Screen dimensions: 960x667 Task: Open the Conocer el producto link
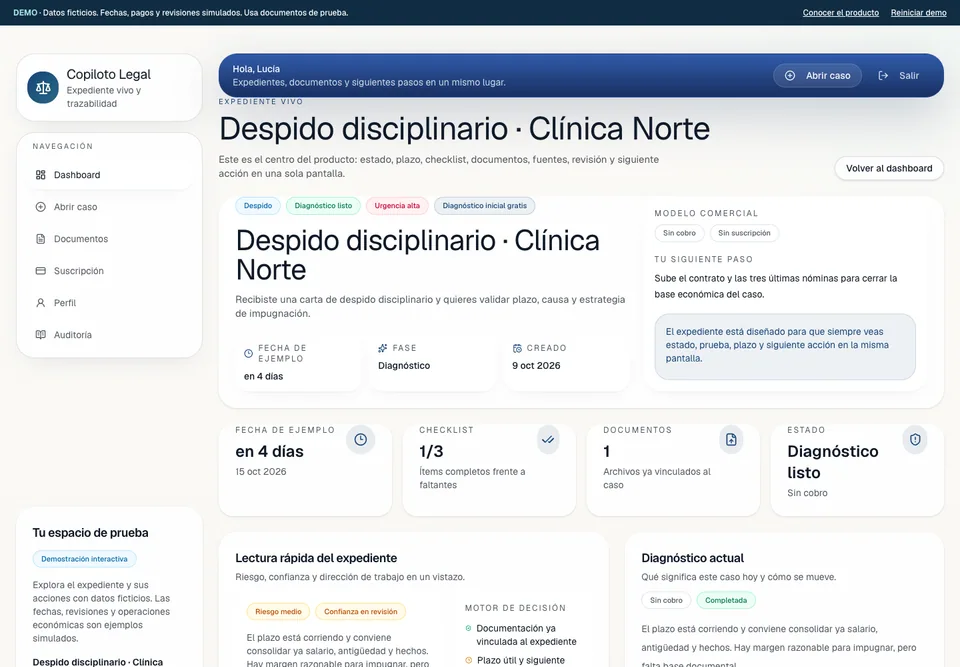(841, 13)
